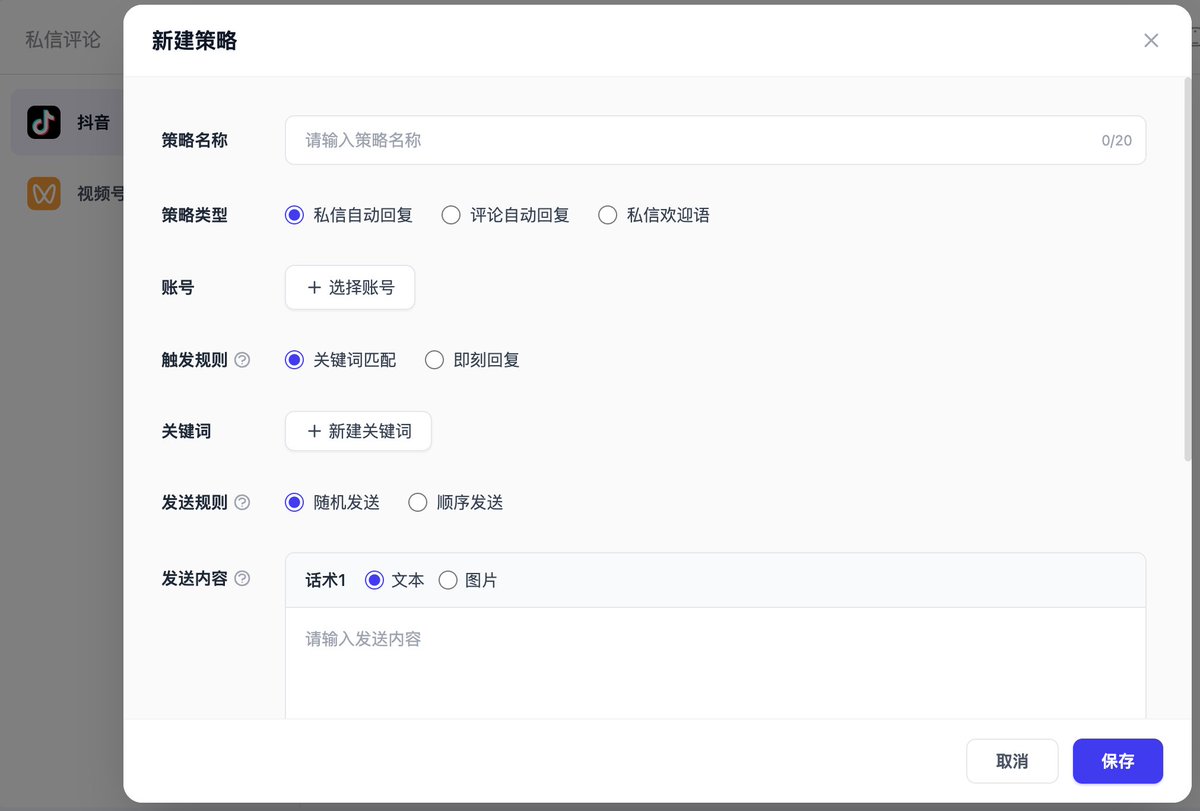Focus the 请输入发送内容 text area
1200x811 pixels.
(x=715, y=663)
